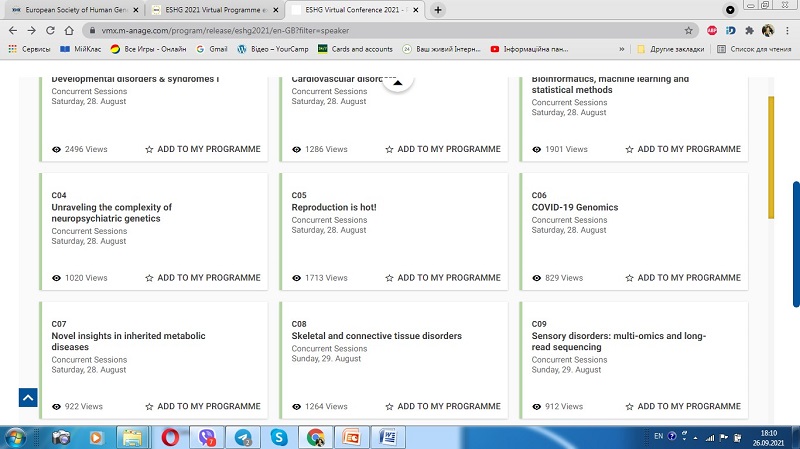Add C09 Sensory disorders to my programme
Screen dimensions: 800x449
(683, 406)
